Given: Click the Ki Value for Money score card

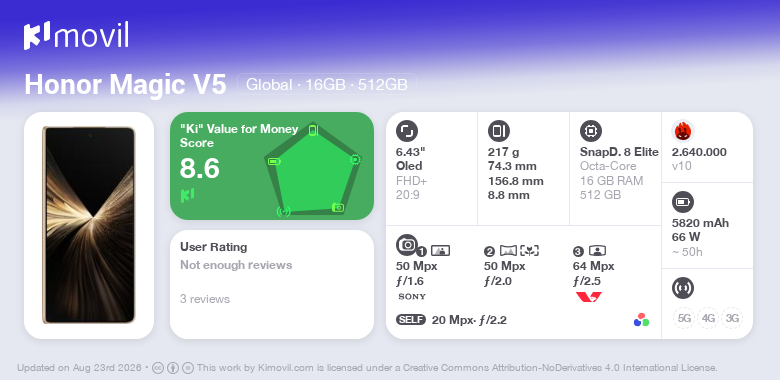Looking at the screenshot, I should [272, 166].
